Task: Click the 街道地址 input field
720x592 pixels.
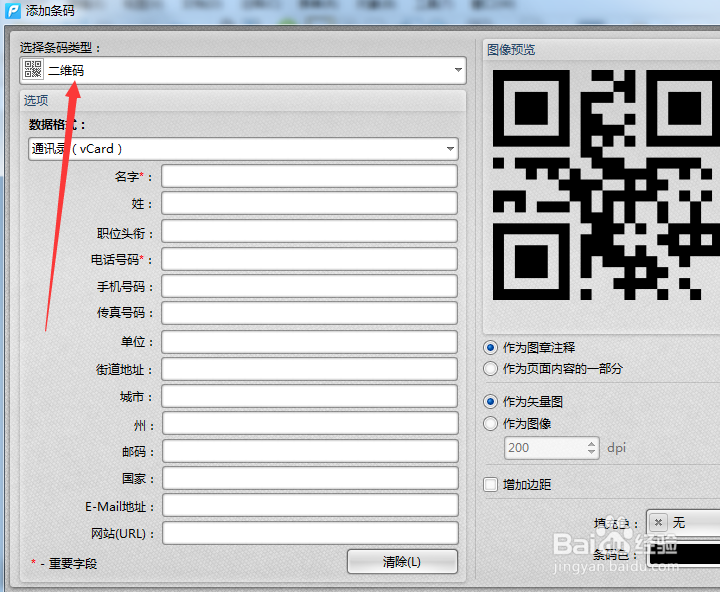Action: tap(309, 369)
